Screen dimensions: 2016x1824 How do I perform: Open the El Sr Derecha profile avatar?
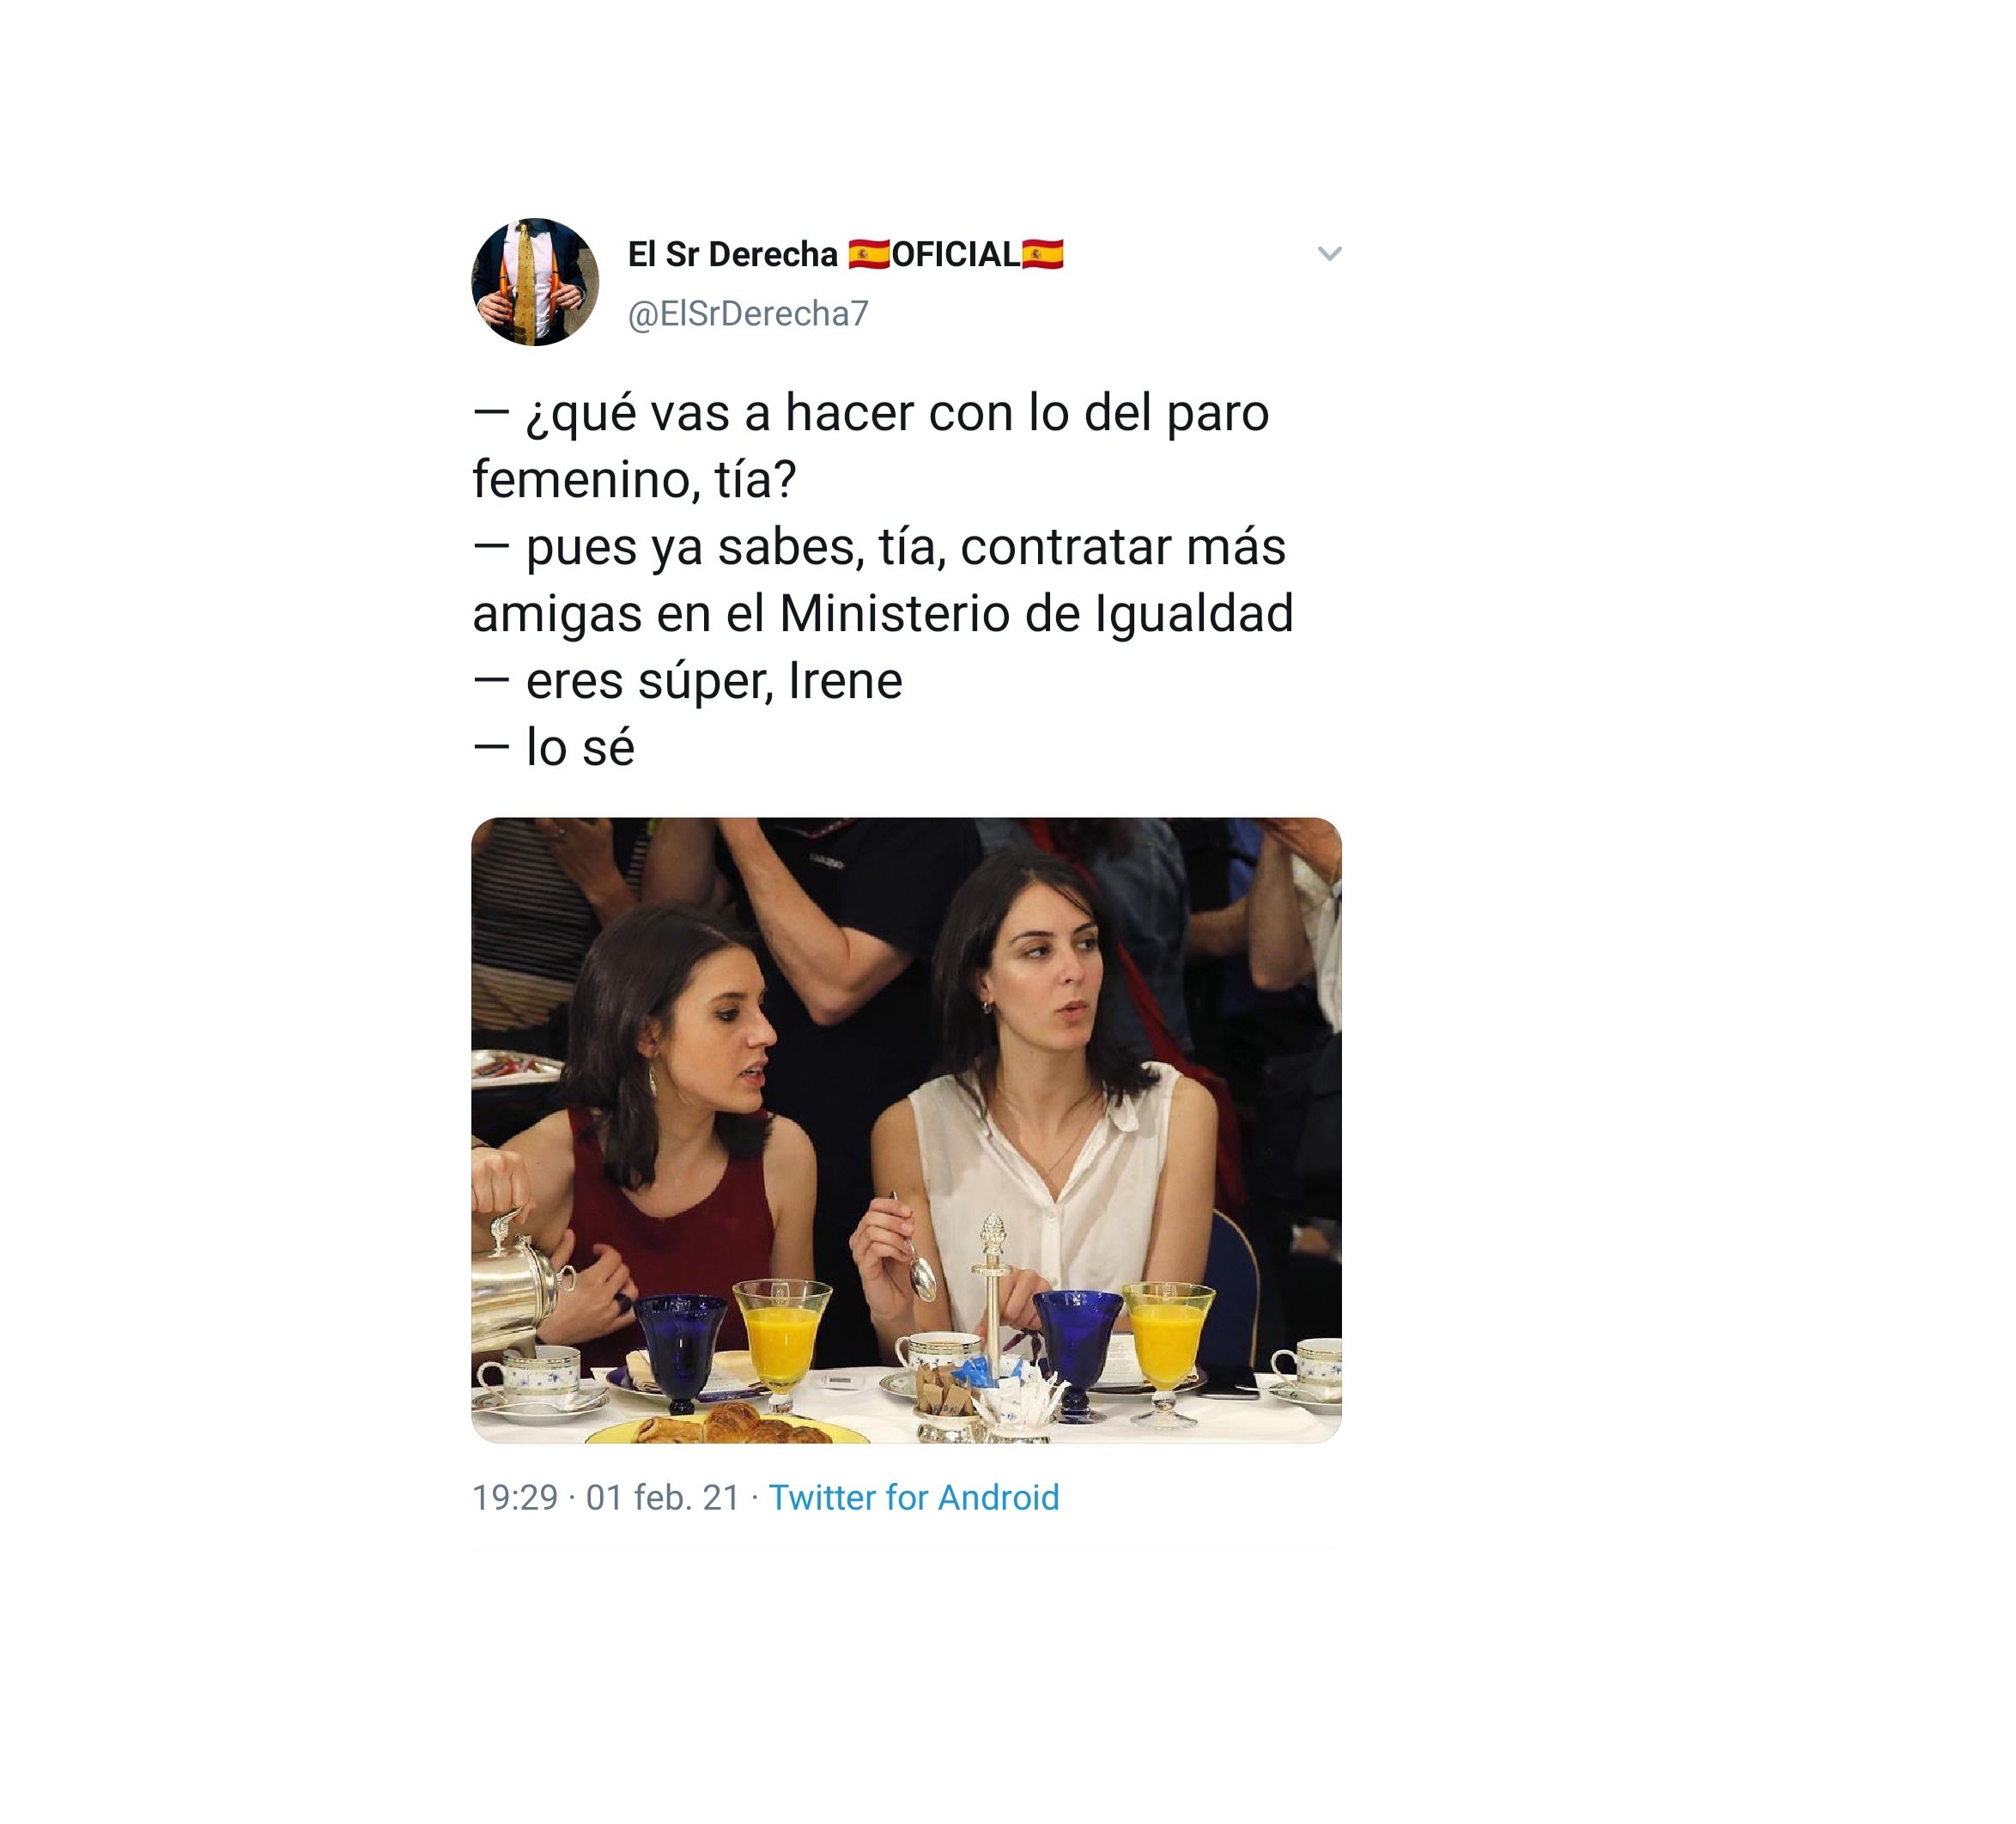click(535, 282)
